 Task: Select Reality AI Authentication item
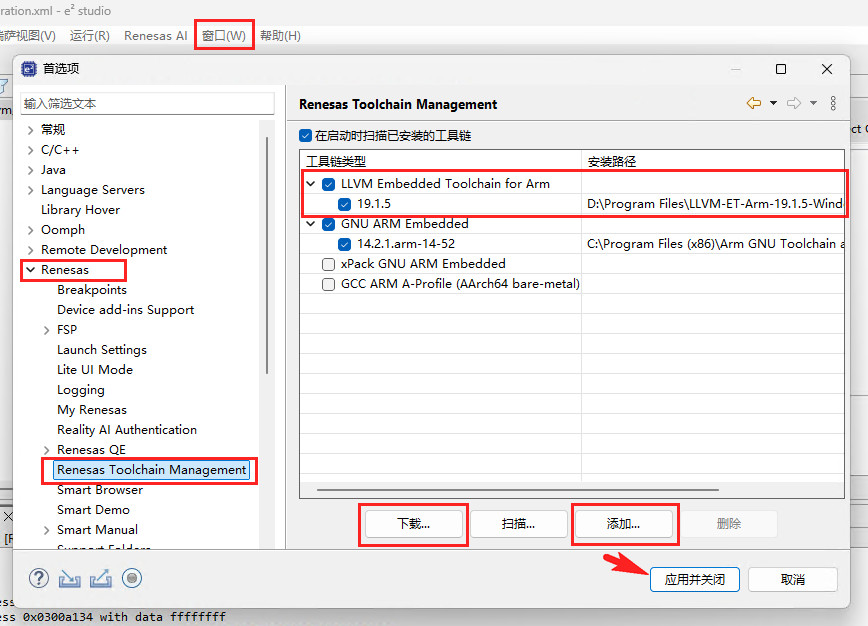127,430
